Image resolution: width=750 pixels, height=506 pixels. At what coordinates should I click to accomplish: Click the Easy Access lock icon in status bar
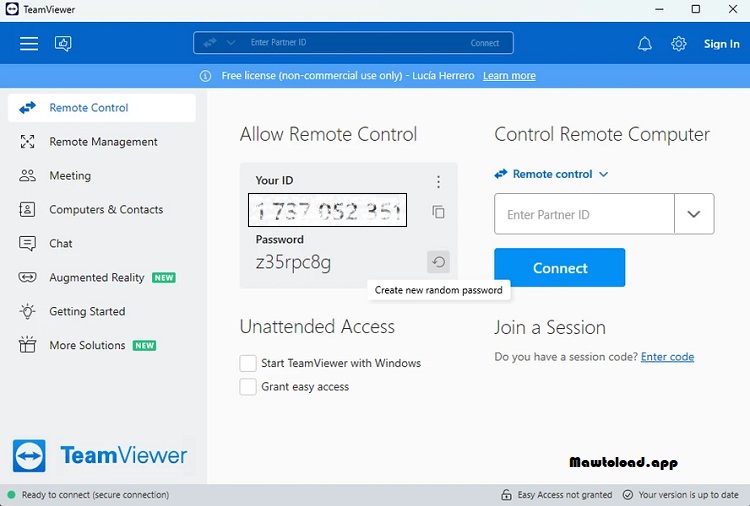[x=506, y=495]
